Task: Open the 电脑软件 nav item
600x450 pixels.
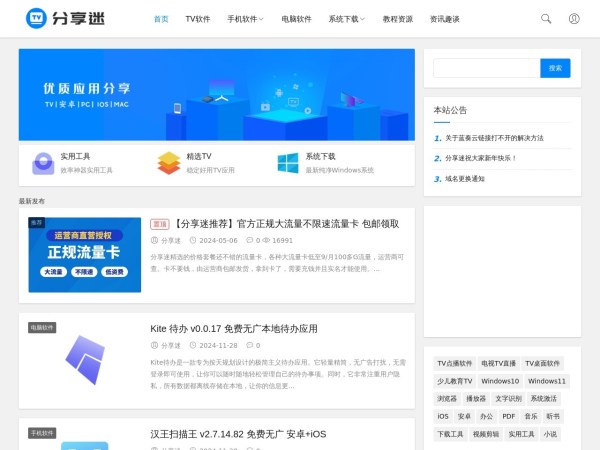Action: click(296, 19)
